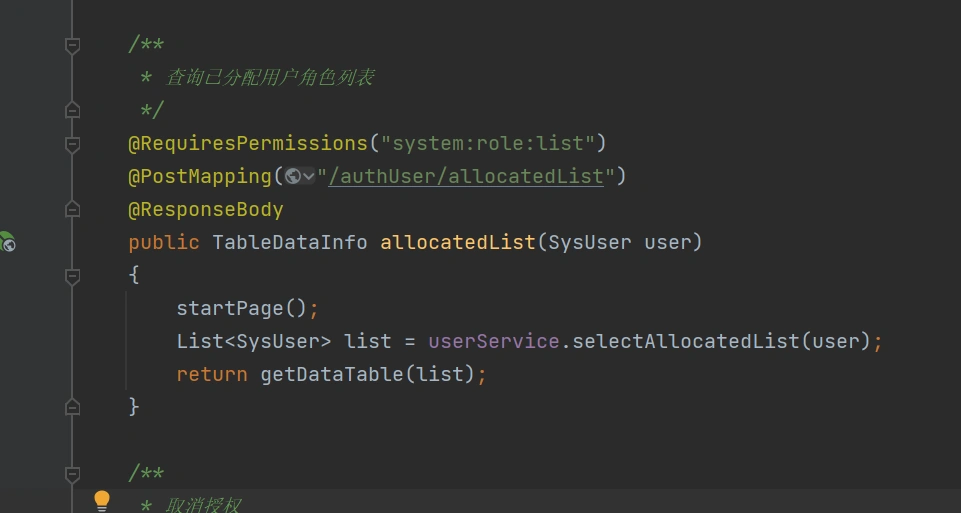
Task: Fold annotations at the @RequiresPermissions line marker
Action: 72,144
